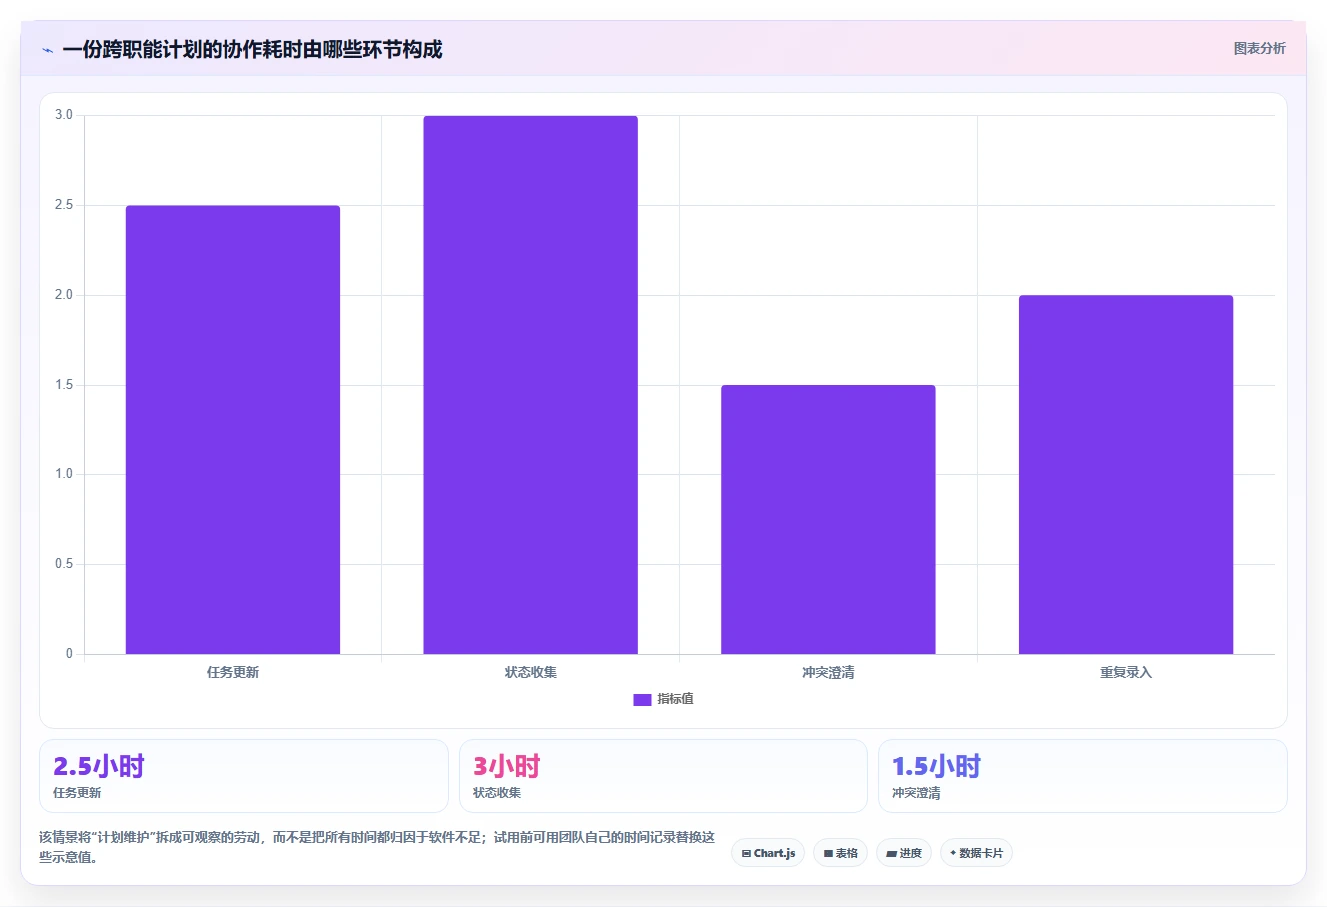Click the 2.5小时 stat card value
Image resolution: width=1327 pixels, height=907 pixels.
tap(99, 766)
